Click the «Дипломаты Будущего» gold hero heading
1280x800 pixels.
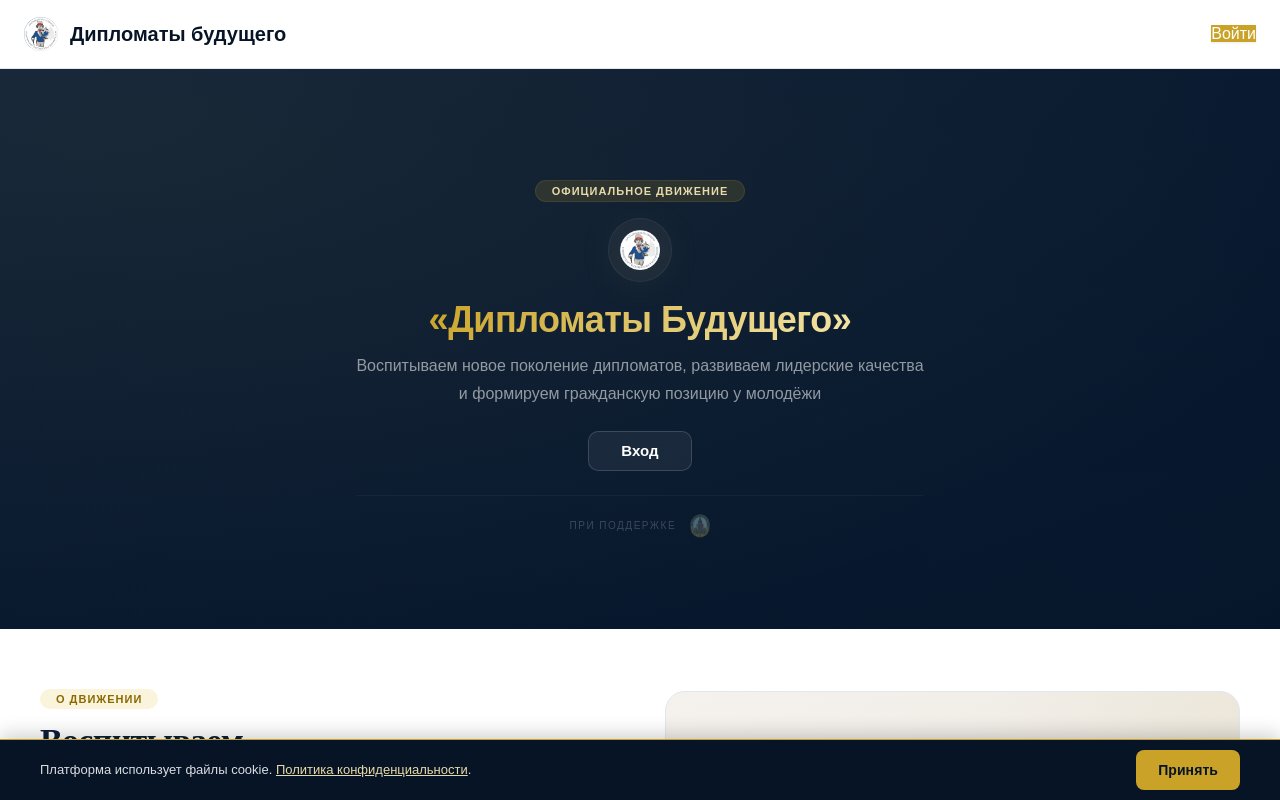[640, 320]
